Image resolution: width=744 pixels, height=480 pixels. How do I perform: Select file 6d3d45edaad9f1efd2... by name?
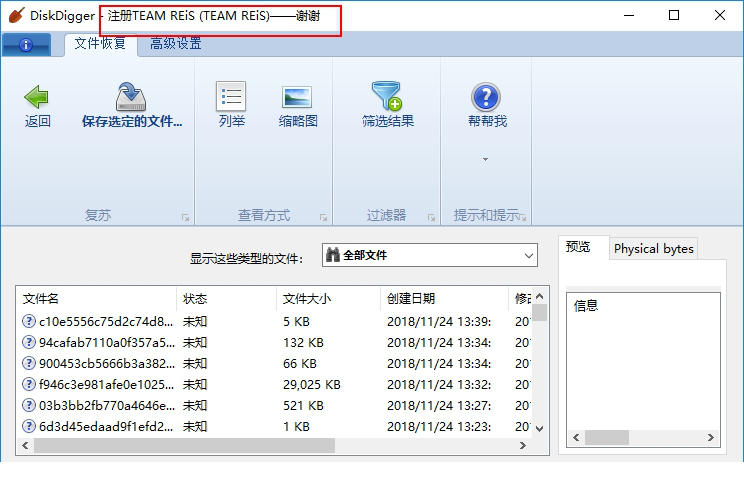click(106, 426)
